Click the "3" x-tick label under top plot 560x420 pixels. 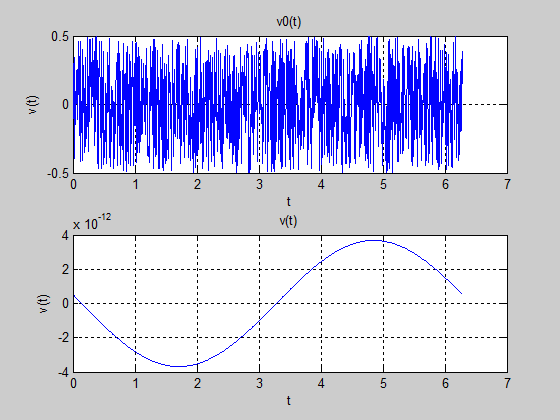point(259,185)
